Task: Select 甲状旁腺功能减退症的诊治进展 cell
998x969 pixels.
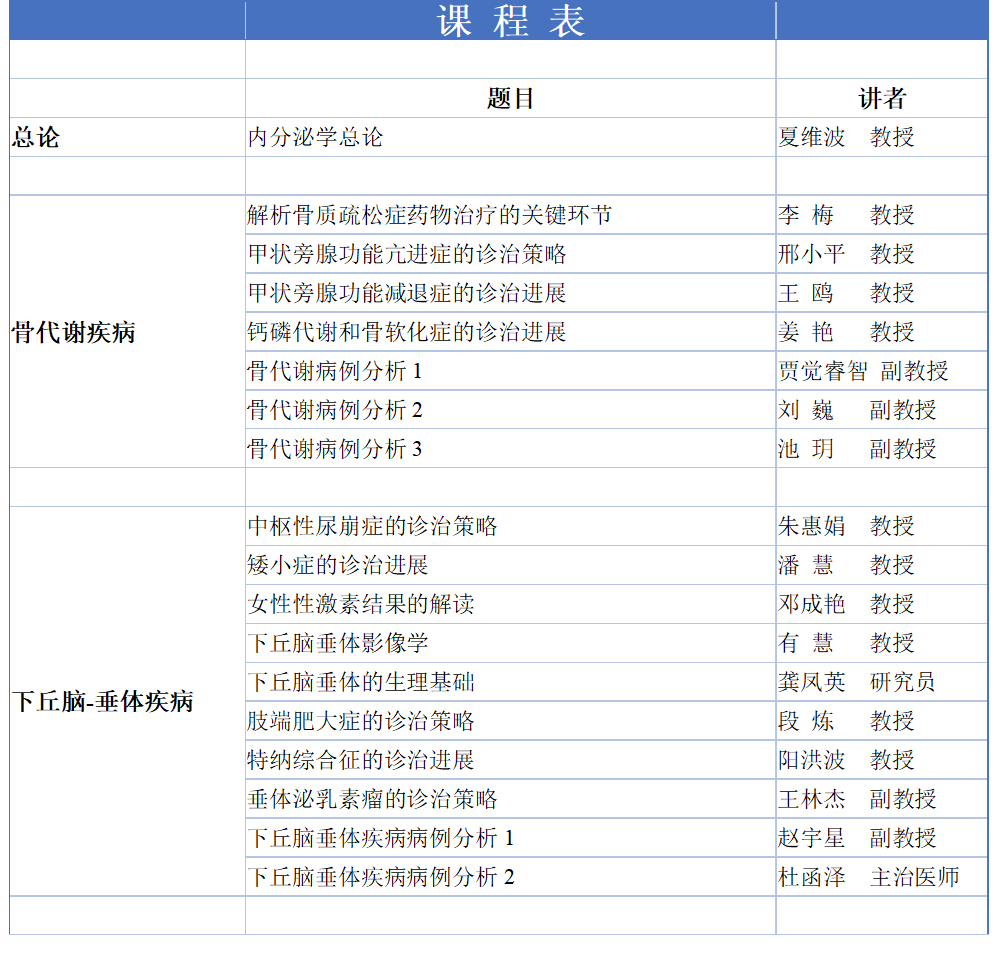Action: coord(510,293)
